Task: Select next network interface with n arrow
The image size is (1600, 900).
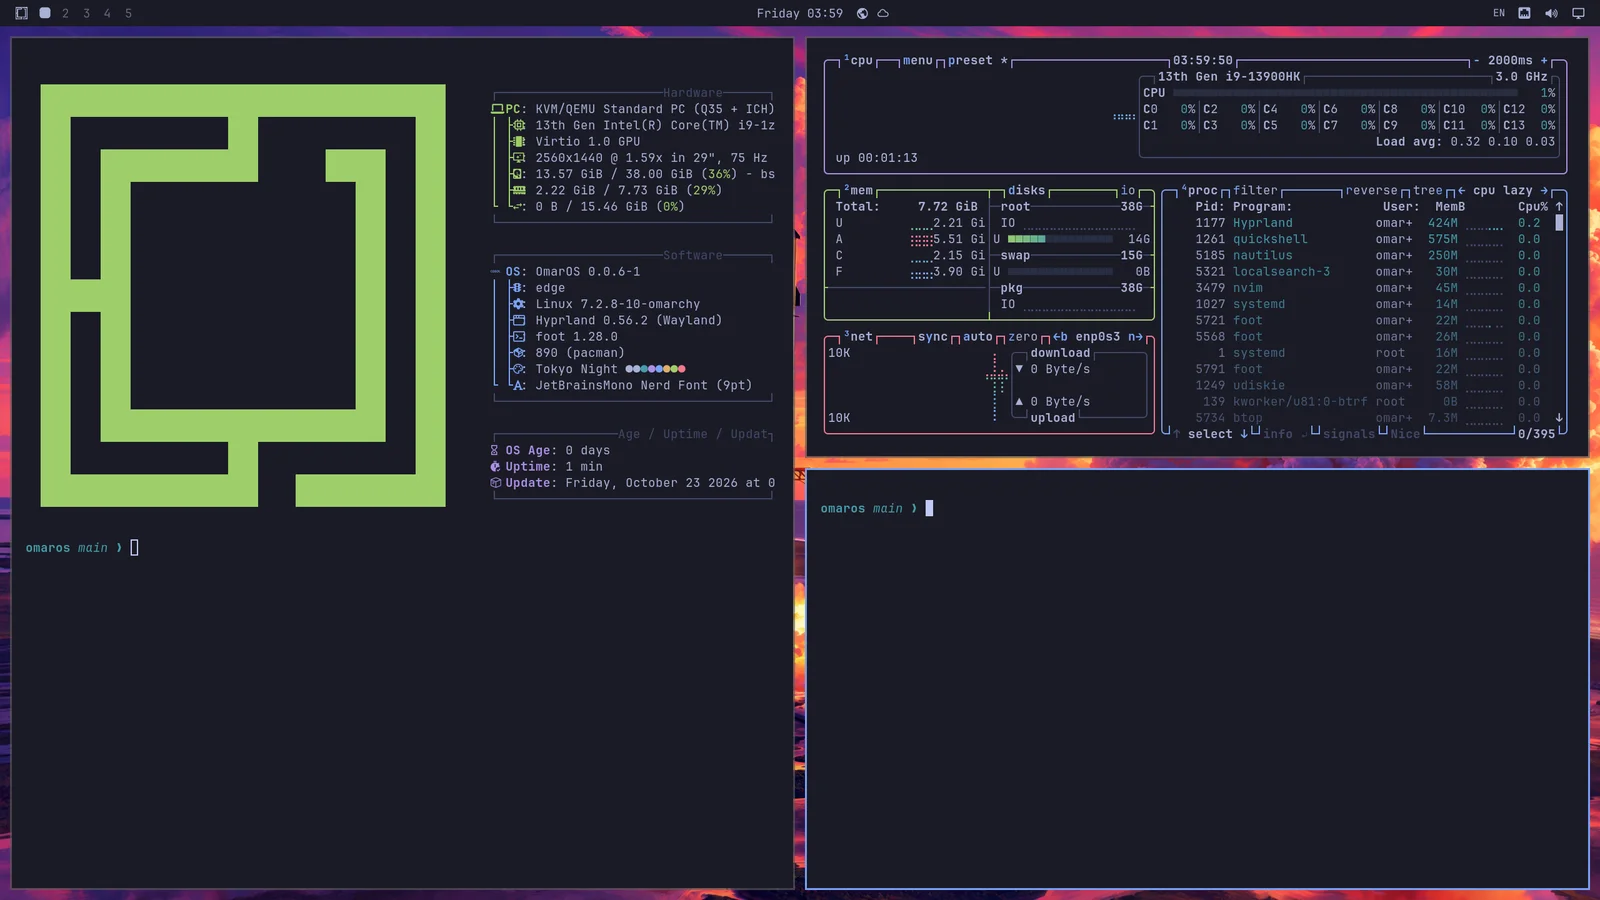Action: [x=1135, y=337]
